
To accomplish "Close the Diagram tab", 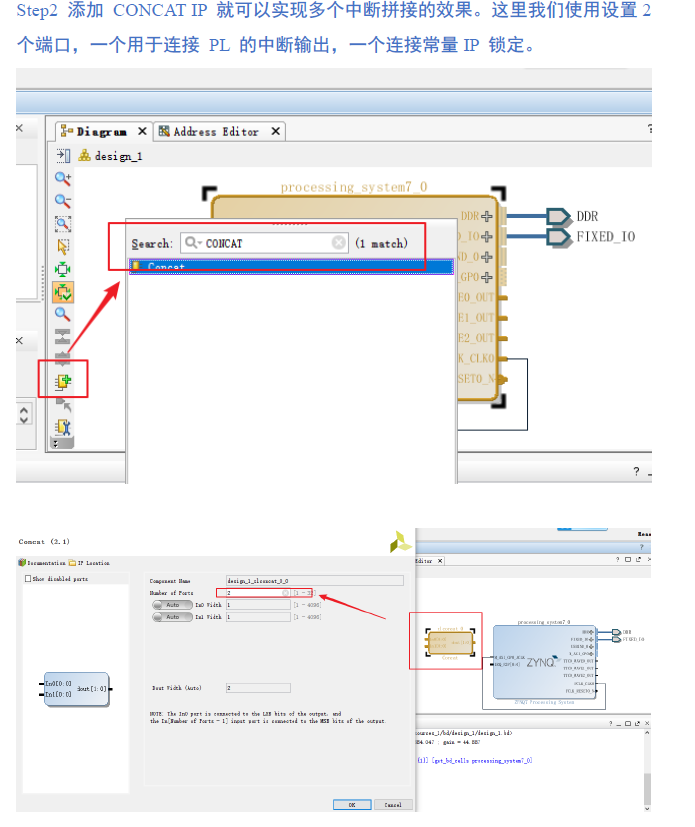I will tap(142, 131).
